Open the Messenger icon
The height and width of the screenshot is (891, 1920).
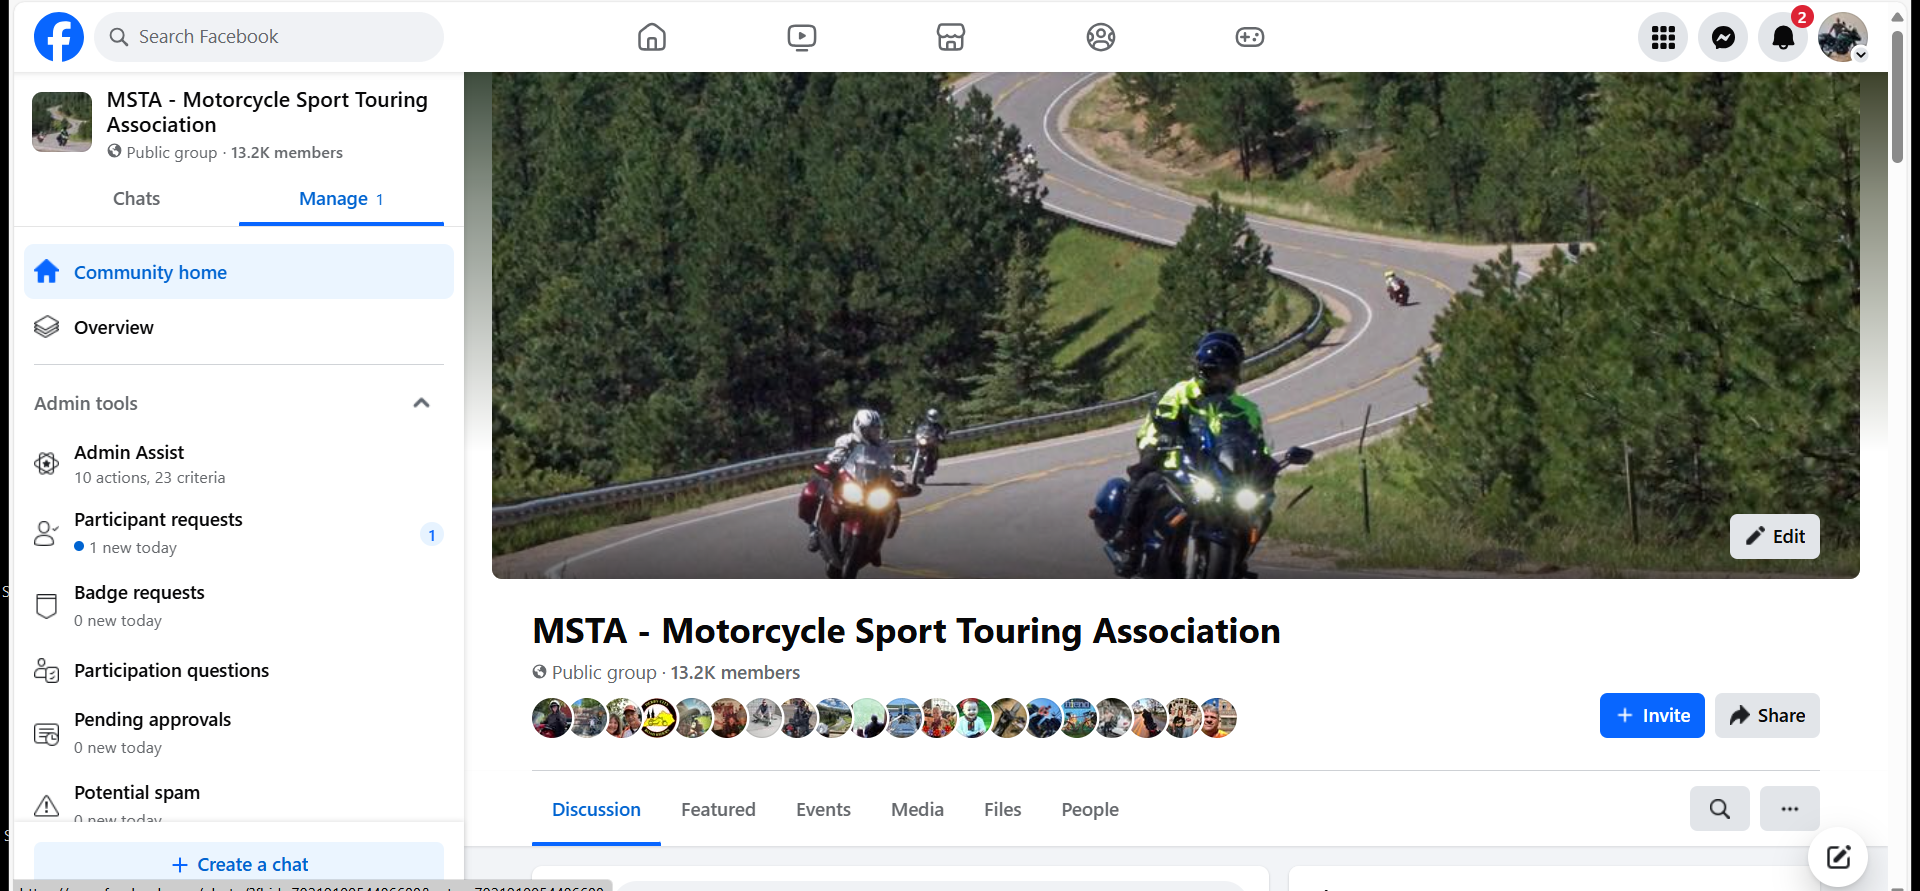pos(1723,37)
